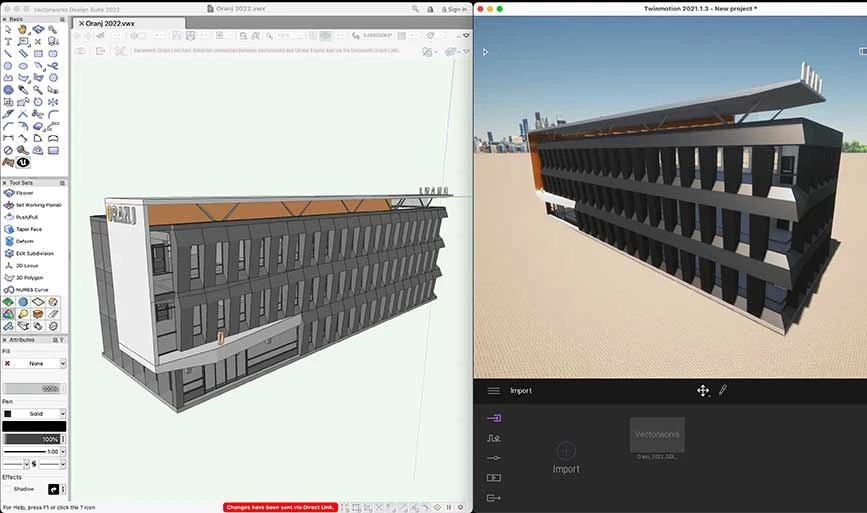This screenshot has width=867, height=513.
Task: Adjust the Pen opacity 100% slider
Action: pos(34,438)
